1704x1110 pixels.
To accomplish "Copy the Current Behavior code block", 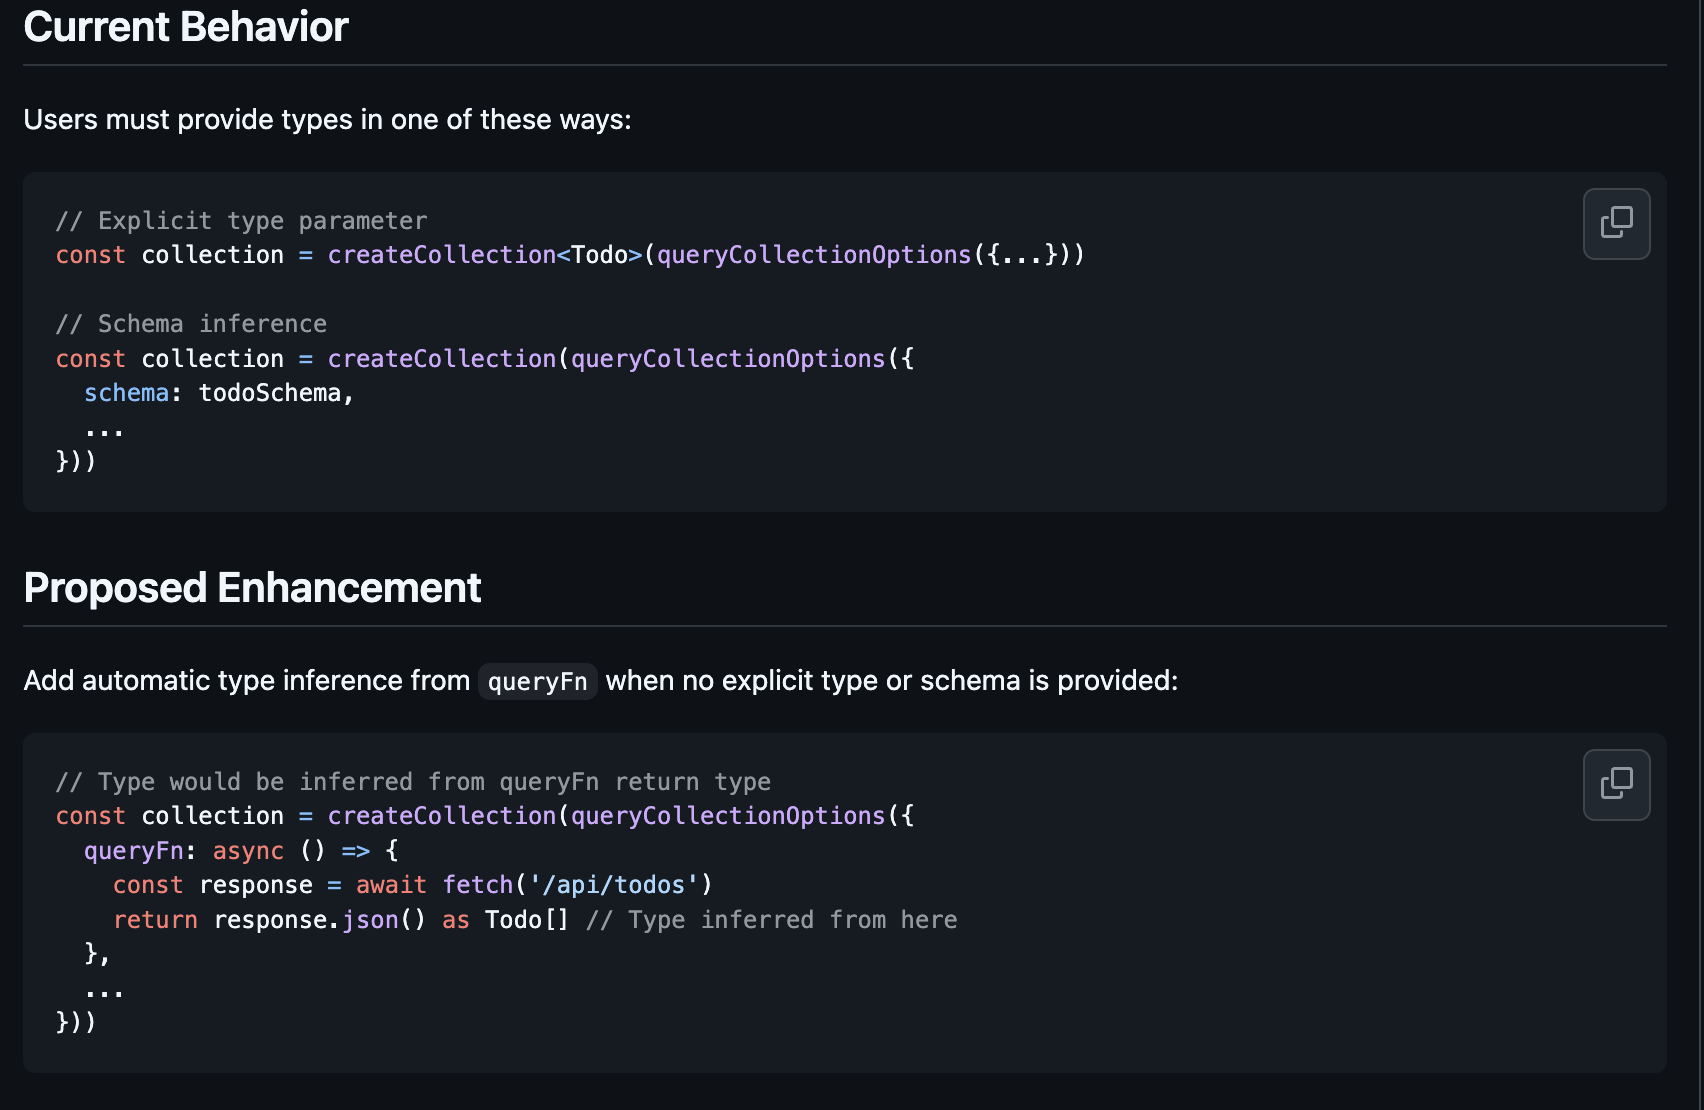I will [1616, 223].
